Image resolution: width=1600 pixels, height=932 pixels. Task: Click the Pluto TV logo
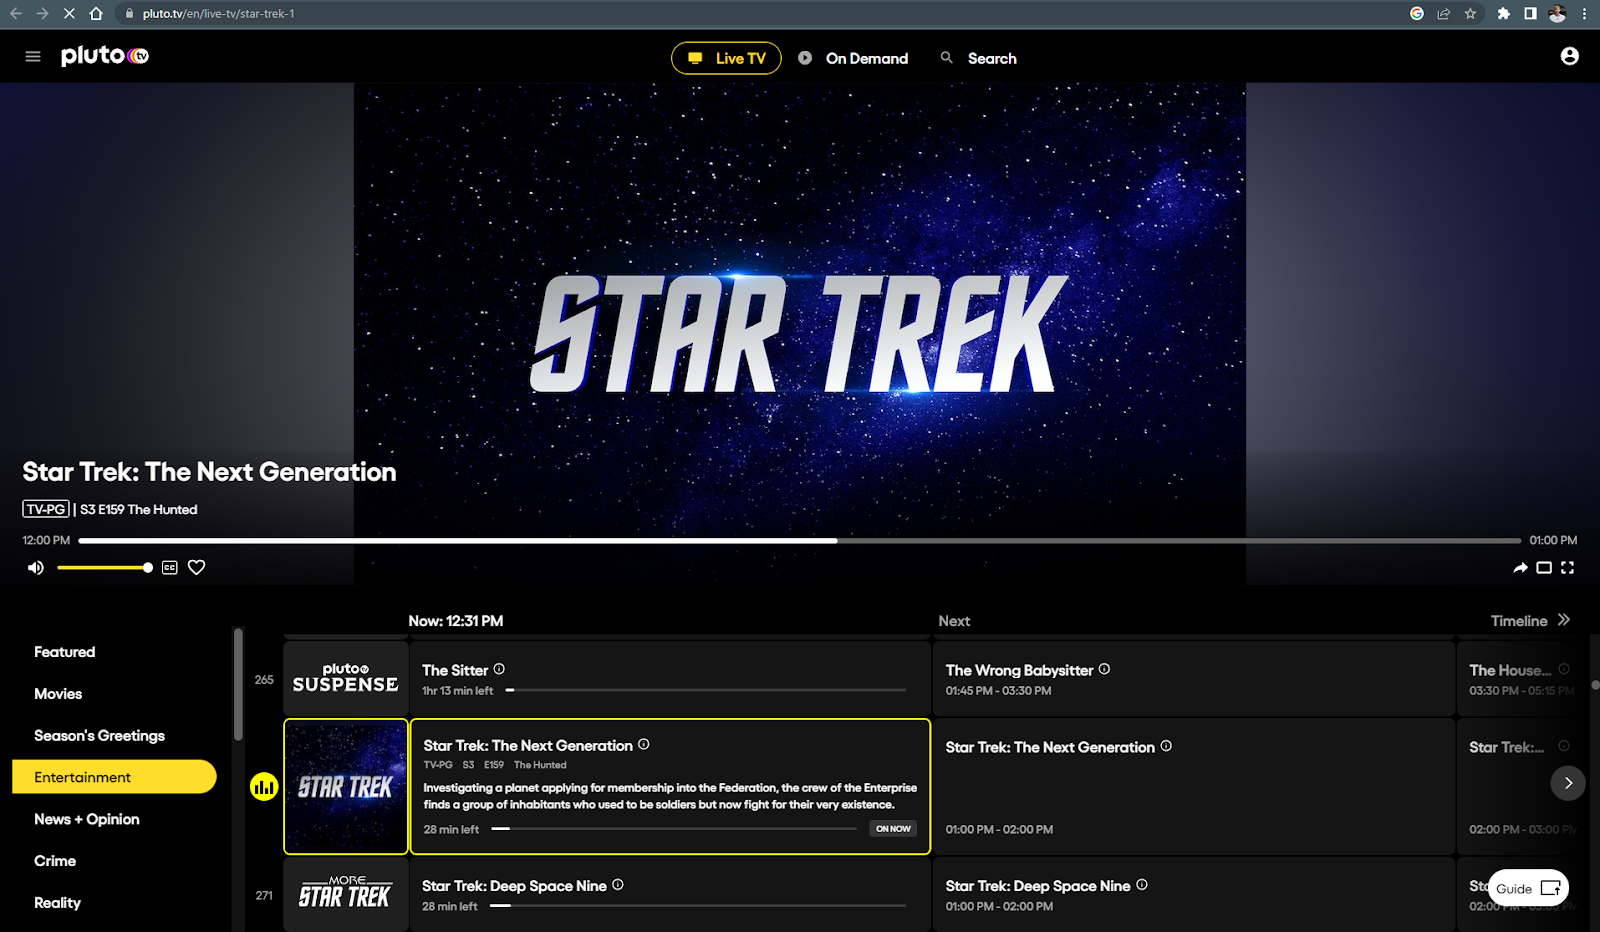pos(105,56)
